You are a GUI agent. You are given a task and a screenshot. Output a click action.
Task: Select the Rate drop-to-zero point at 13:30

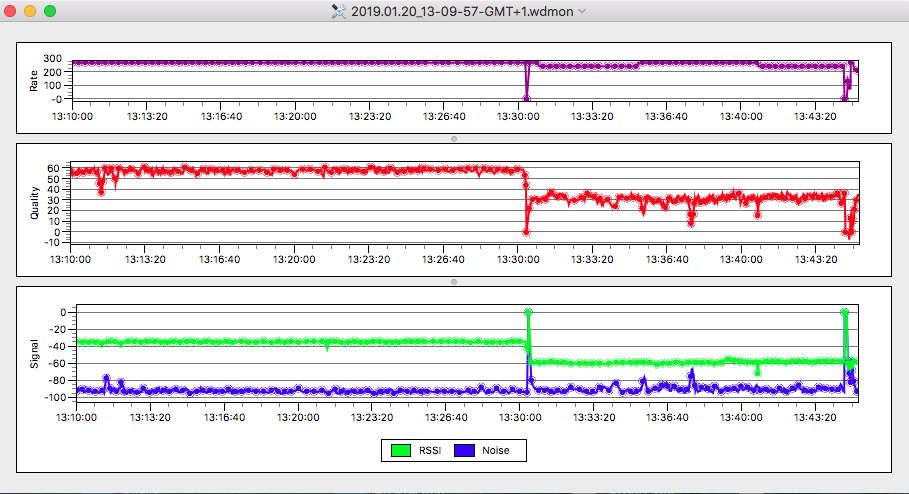coord(526,99)
